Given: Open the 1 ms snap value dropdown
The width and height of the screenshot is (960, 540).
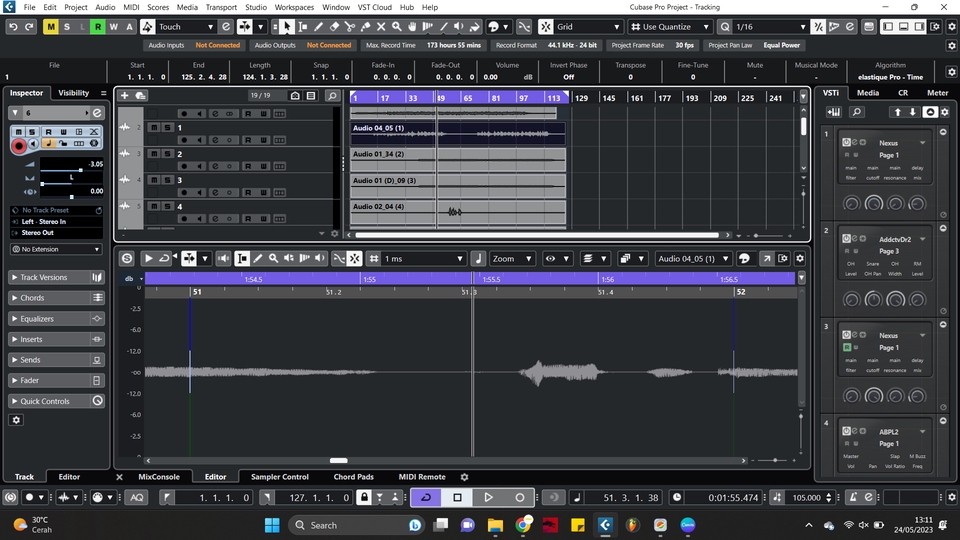Looking at the screenshot, I should click(423, 258).
